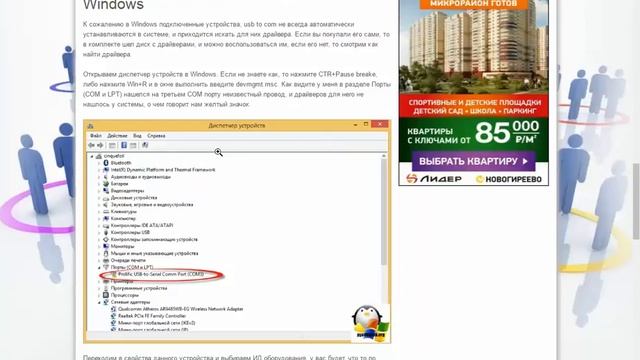Minimize the Диспетчер устройств window

tap(355, 124)
